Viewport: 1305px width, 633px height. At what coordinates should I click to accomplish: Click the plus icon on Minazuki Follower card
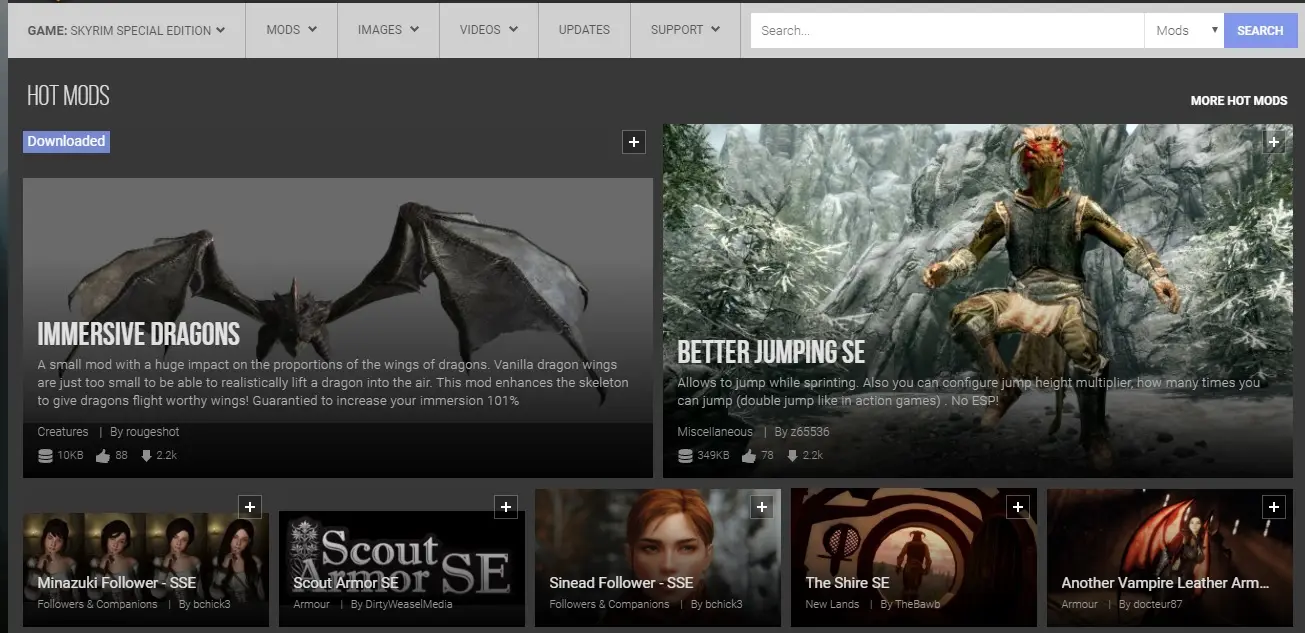(x=250, y=507)
